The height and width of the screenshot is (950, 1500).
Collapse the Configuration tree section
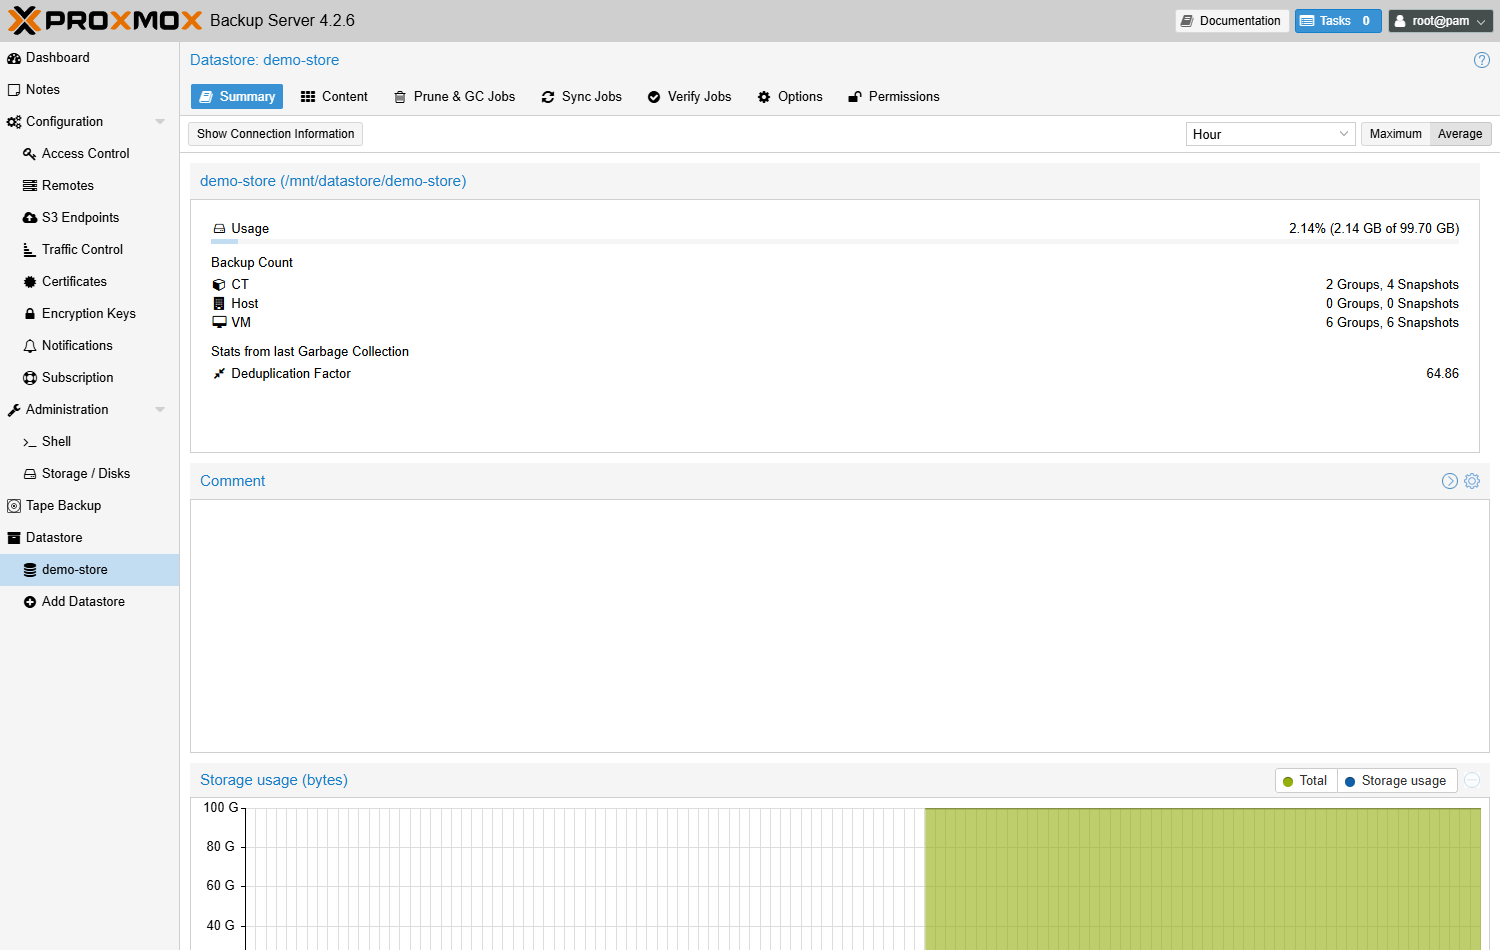tap(160, 122)
